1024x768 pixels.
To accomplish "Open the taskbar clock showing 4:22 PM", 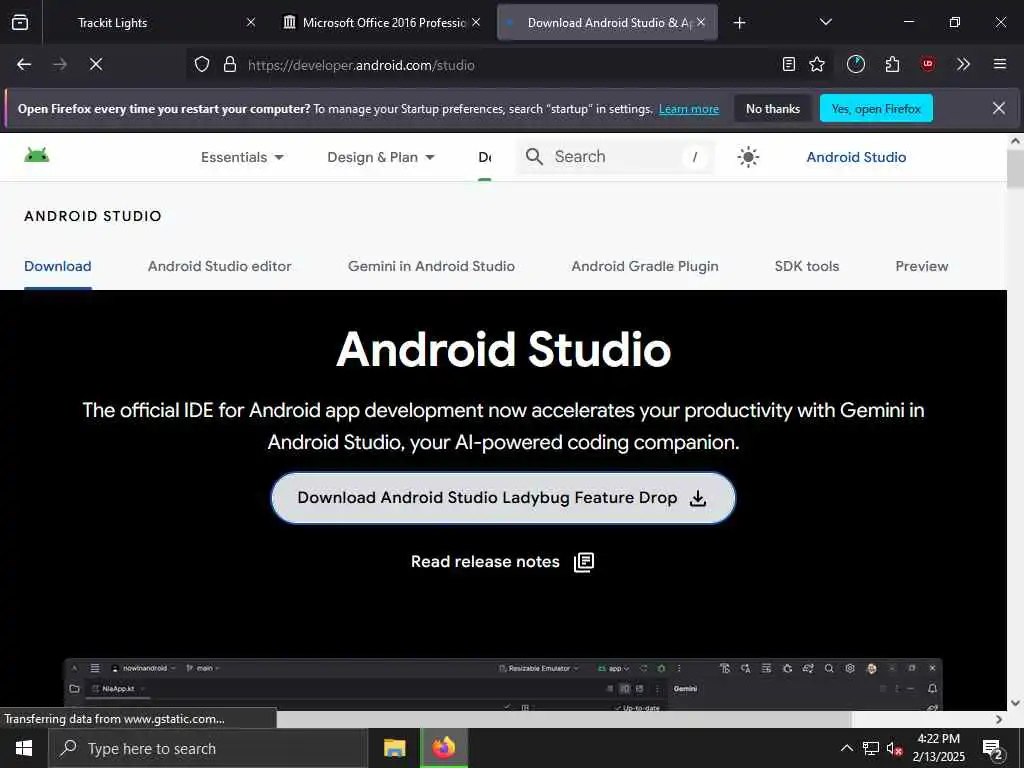I will 938,748.
